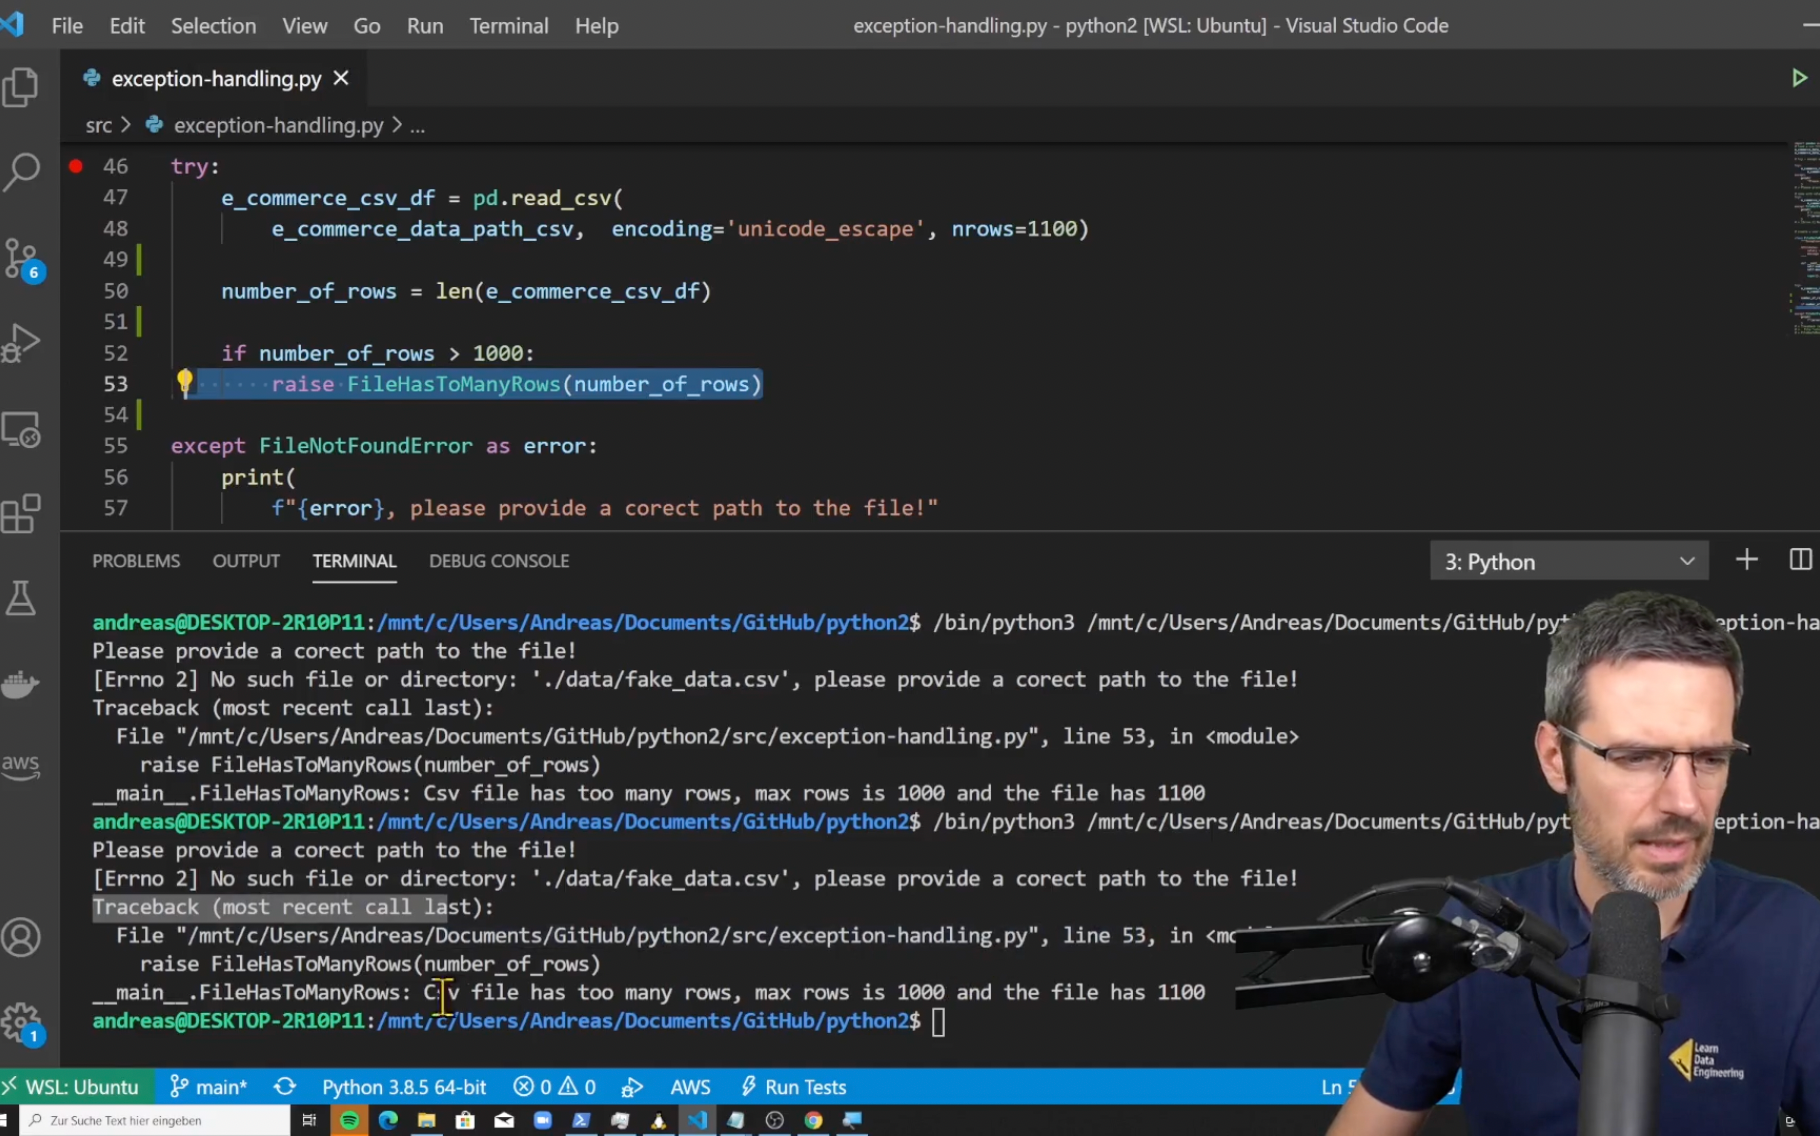The image size is (1820, 1136).
Task: Open Source Control view with 6 changes
Action: click(x=22, y=259)
